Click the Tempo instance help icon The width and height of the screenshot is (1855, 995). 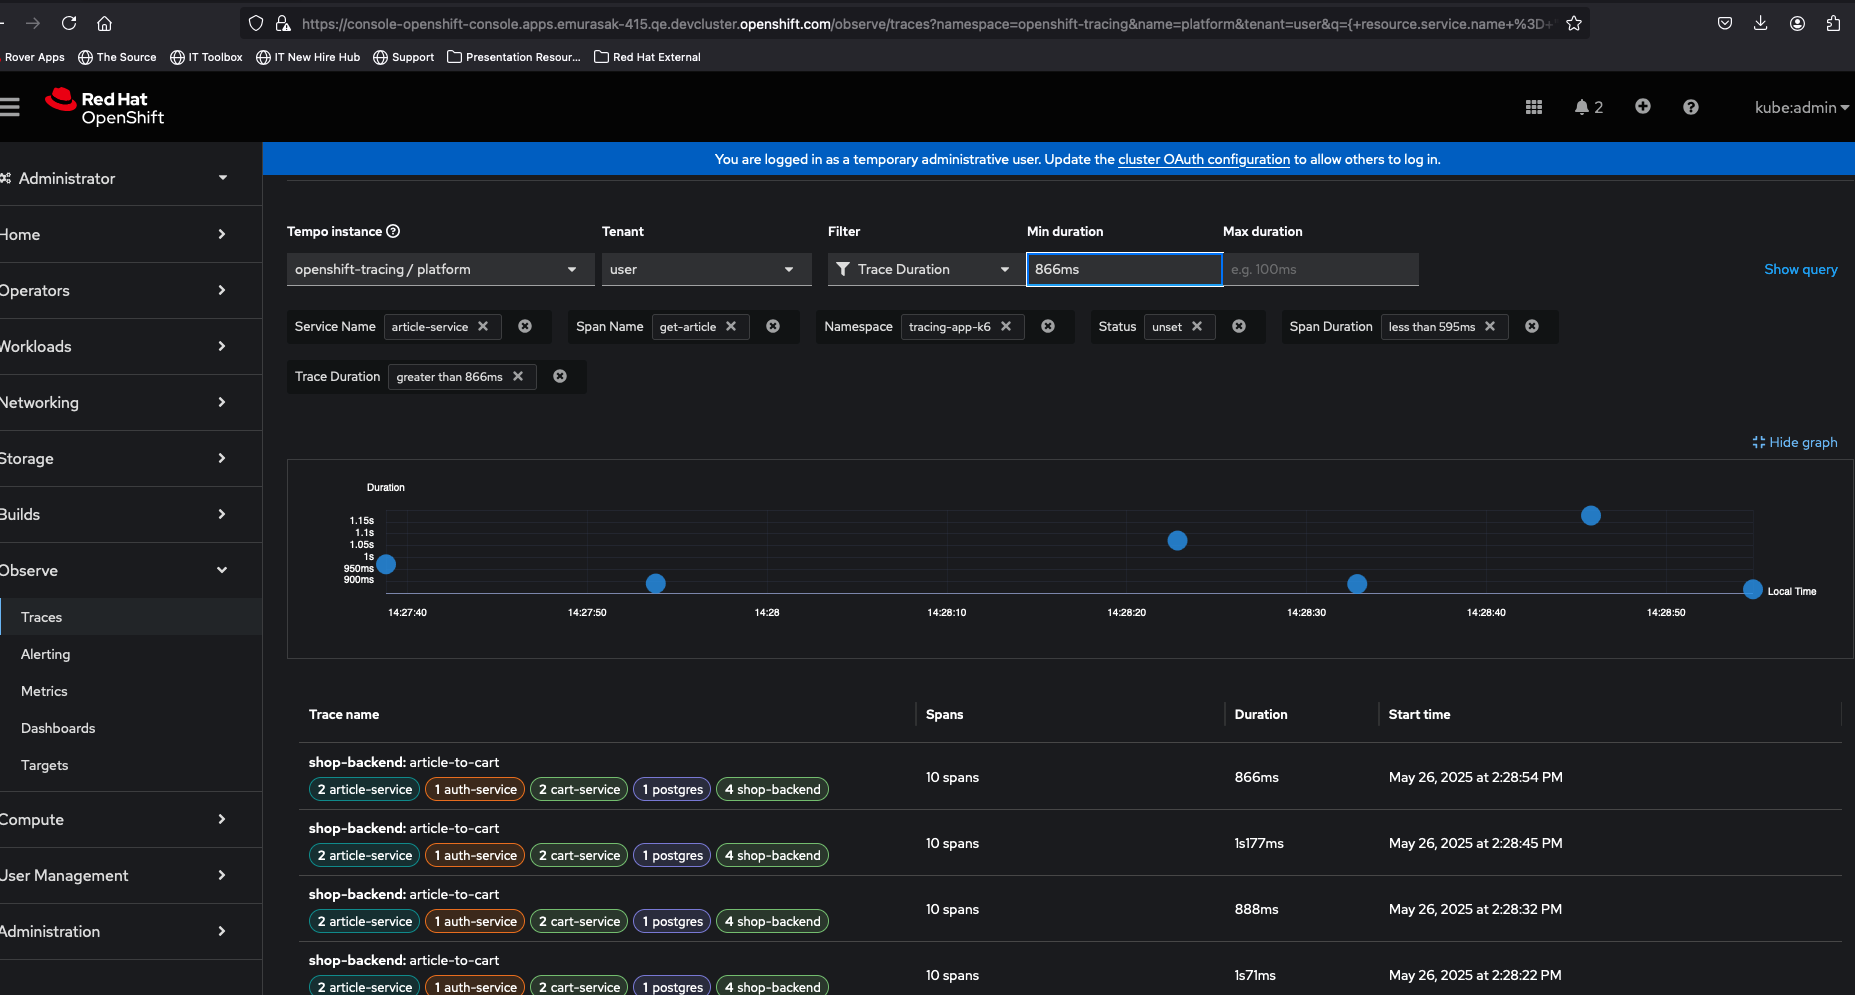tap(393, 231)
